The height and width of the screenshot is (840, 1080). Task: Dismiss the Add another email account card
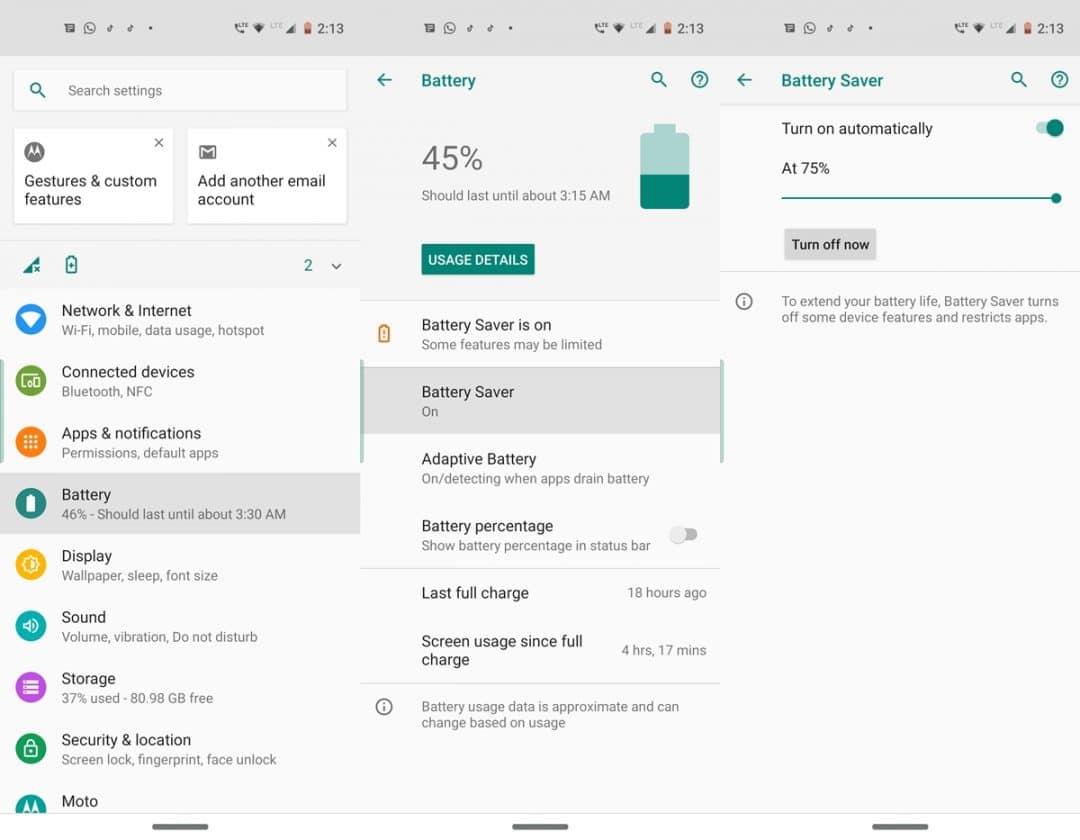(332, 143)
